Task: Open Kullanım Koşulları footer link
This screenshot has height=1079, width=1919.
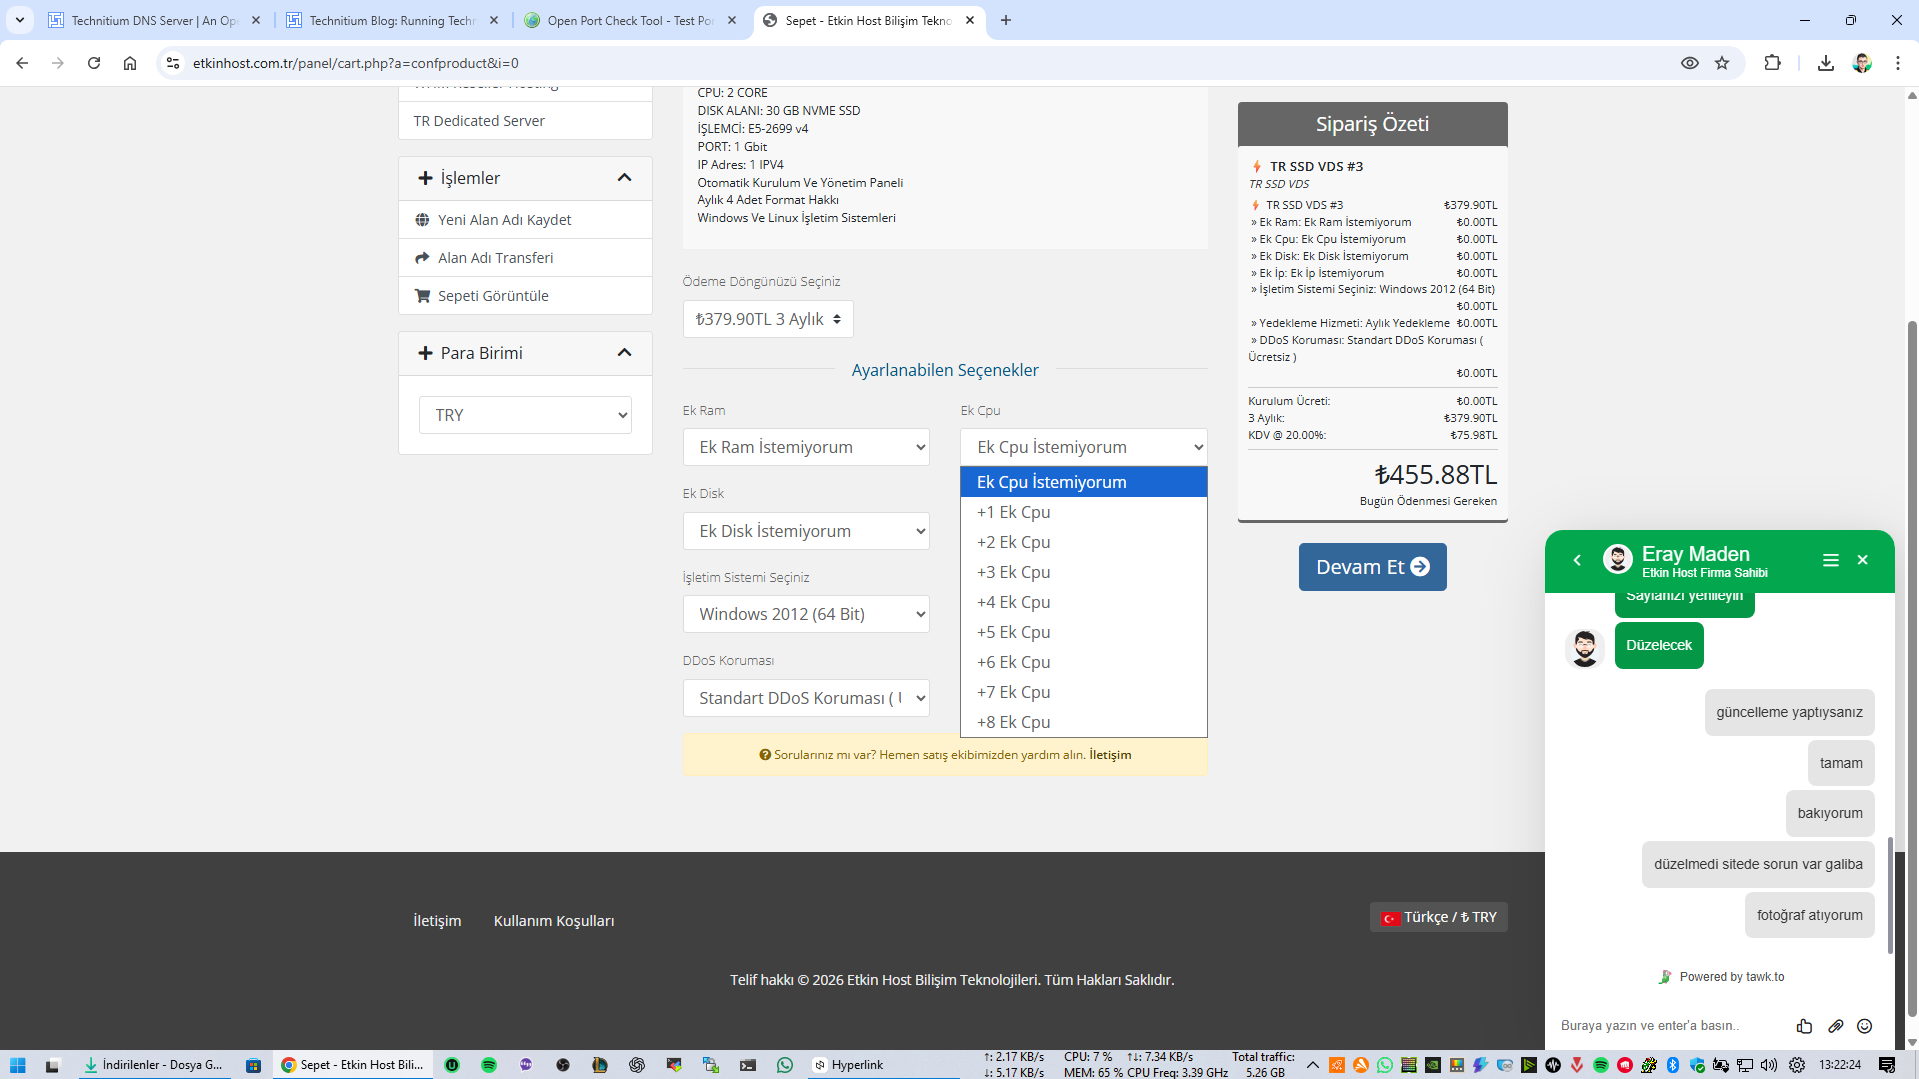Action: (x=554, y=921)
